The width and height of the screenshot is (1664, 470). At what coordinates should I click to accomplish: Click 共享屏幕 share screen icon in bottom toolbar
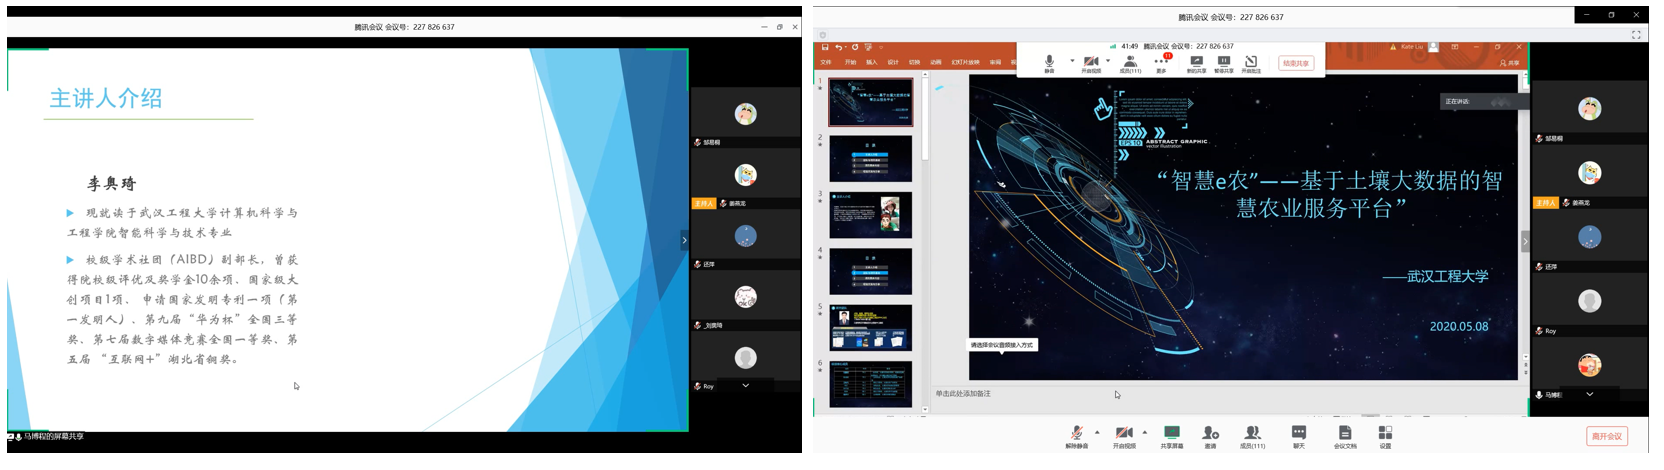click(x=1171, y=433)
